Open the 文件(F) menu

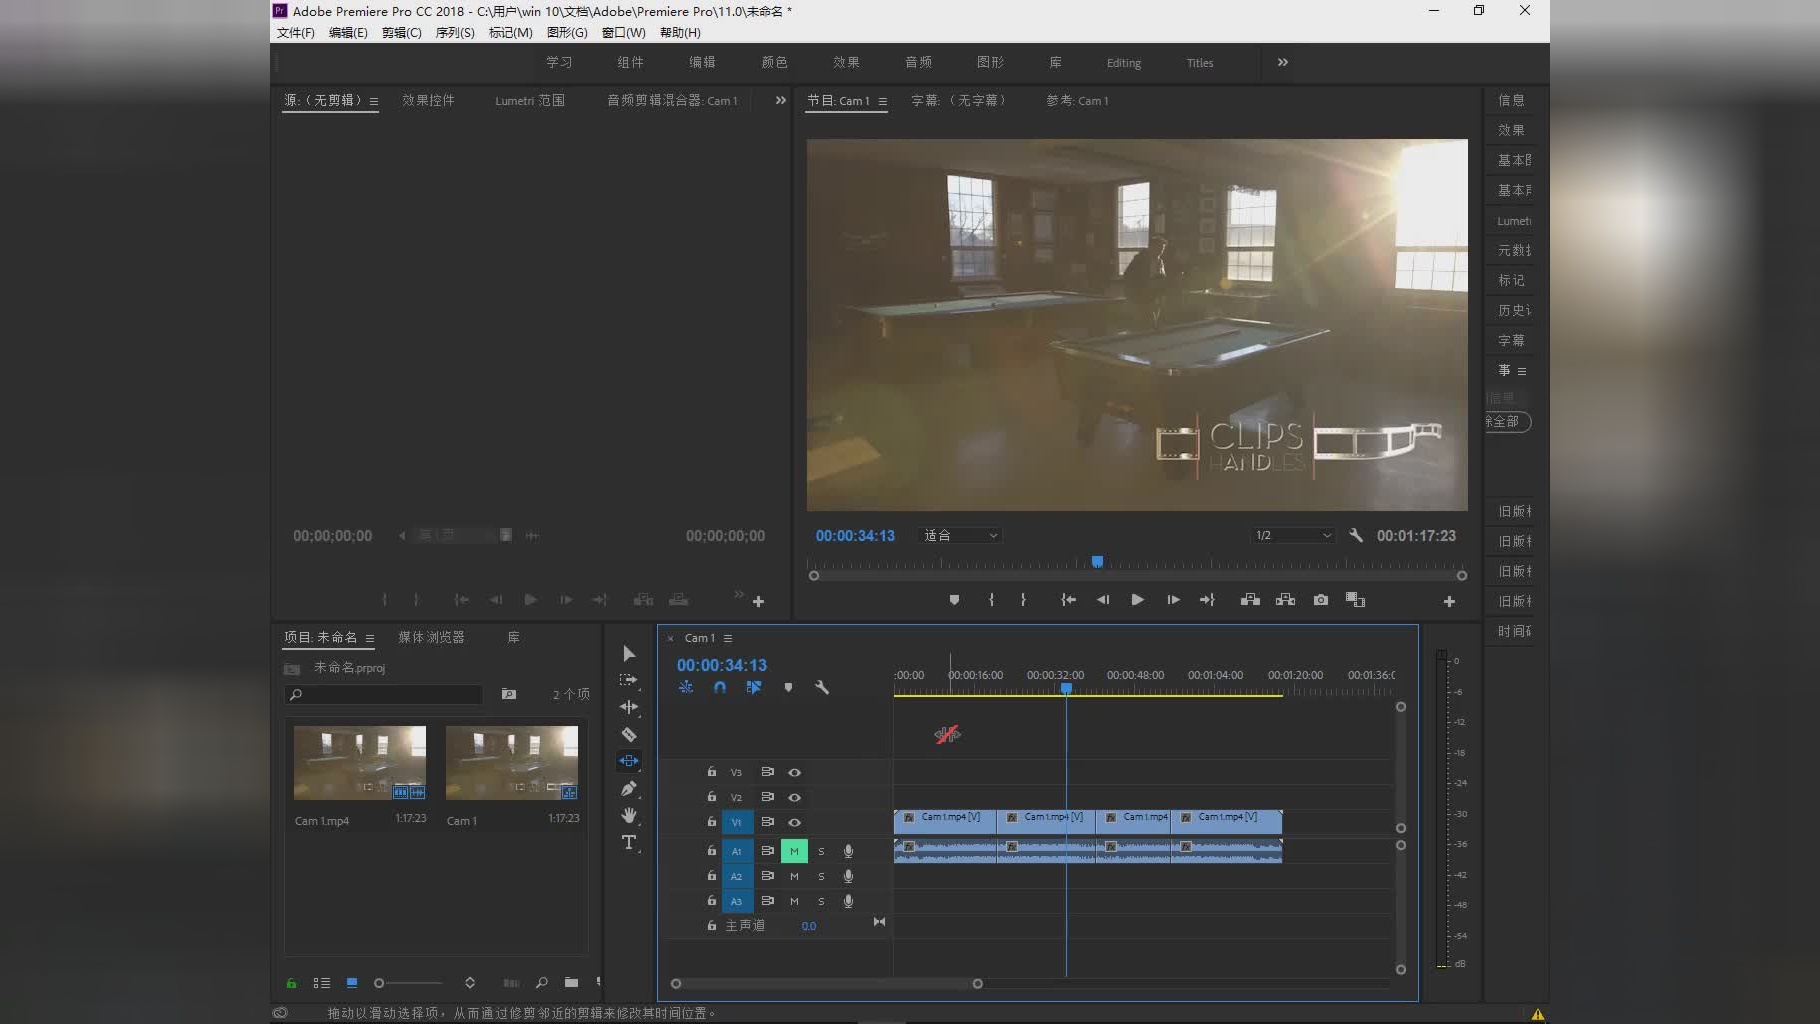295,33
